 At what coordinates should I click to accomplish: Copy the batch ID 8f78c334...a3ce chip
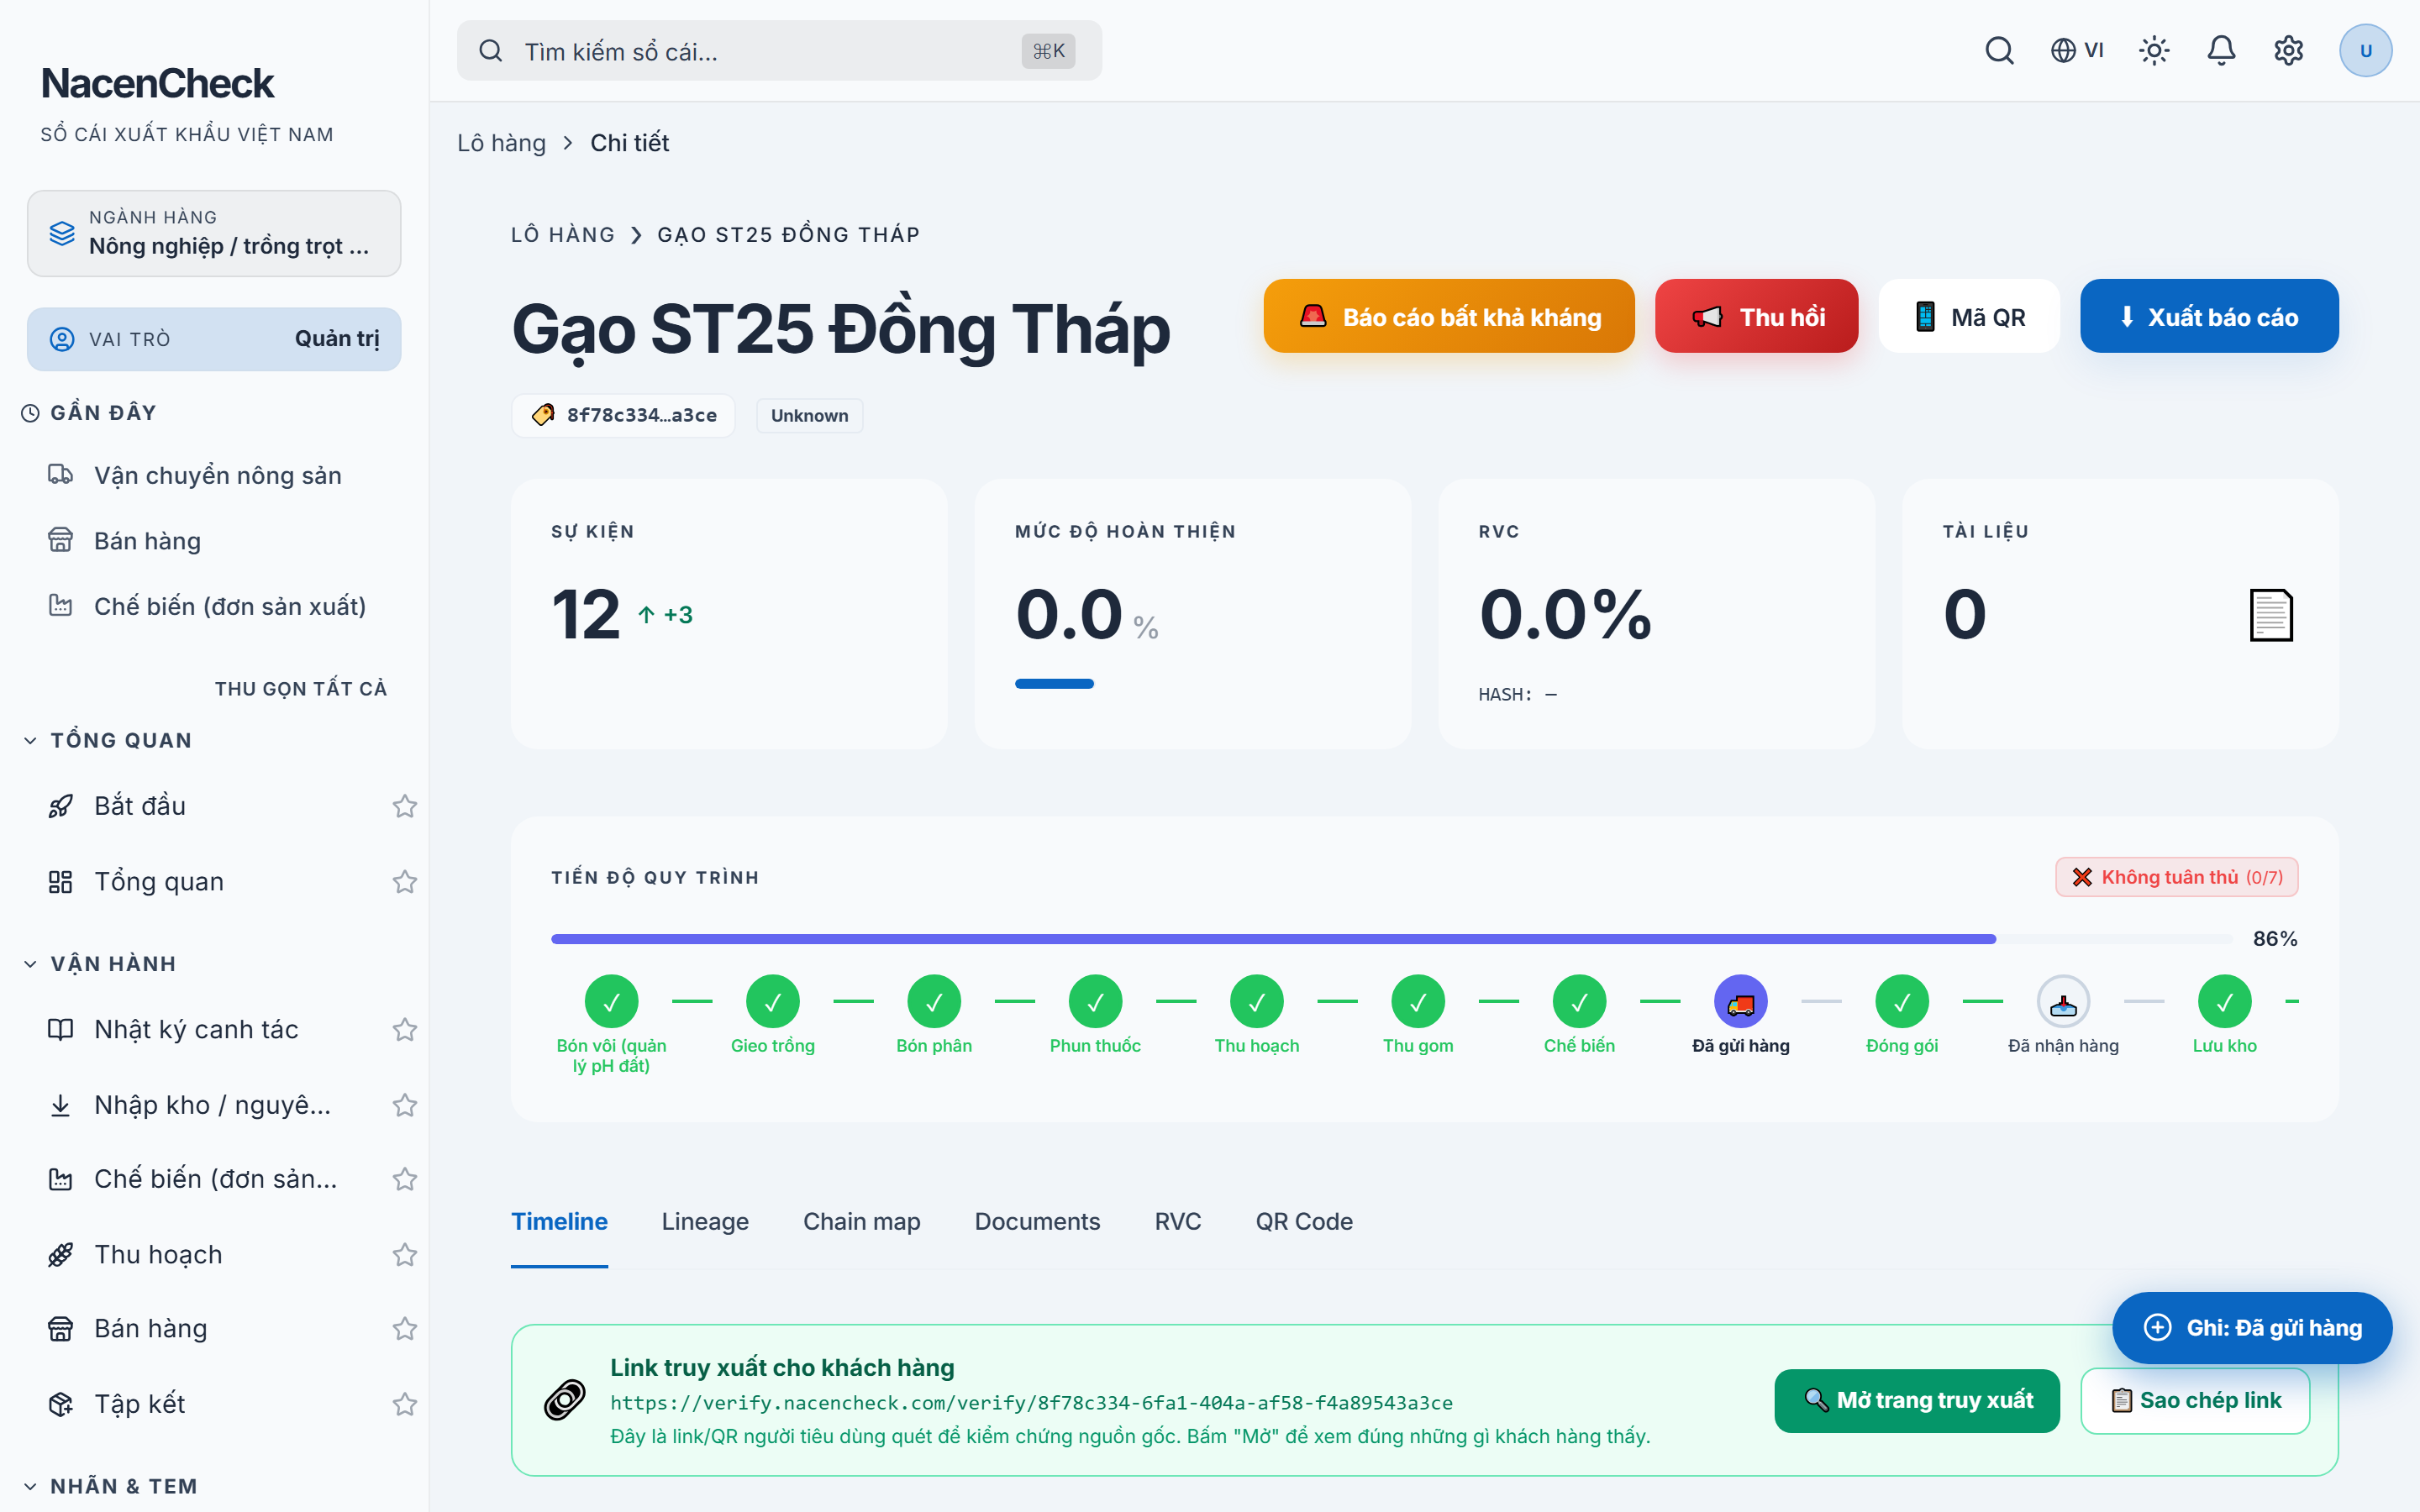pos(623,415)
